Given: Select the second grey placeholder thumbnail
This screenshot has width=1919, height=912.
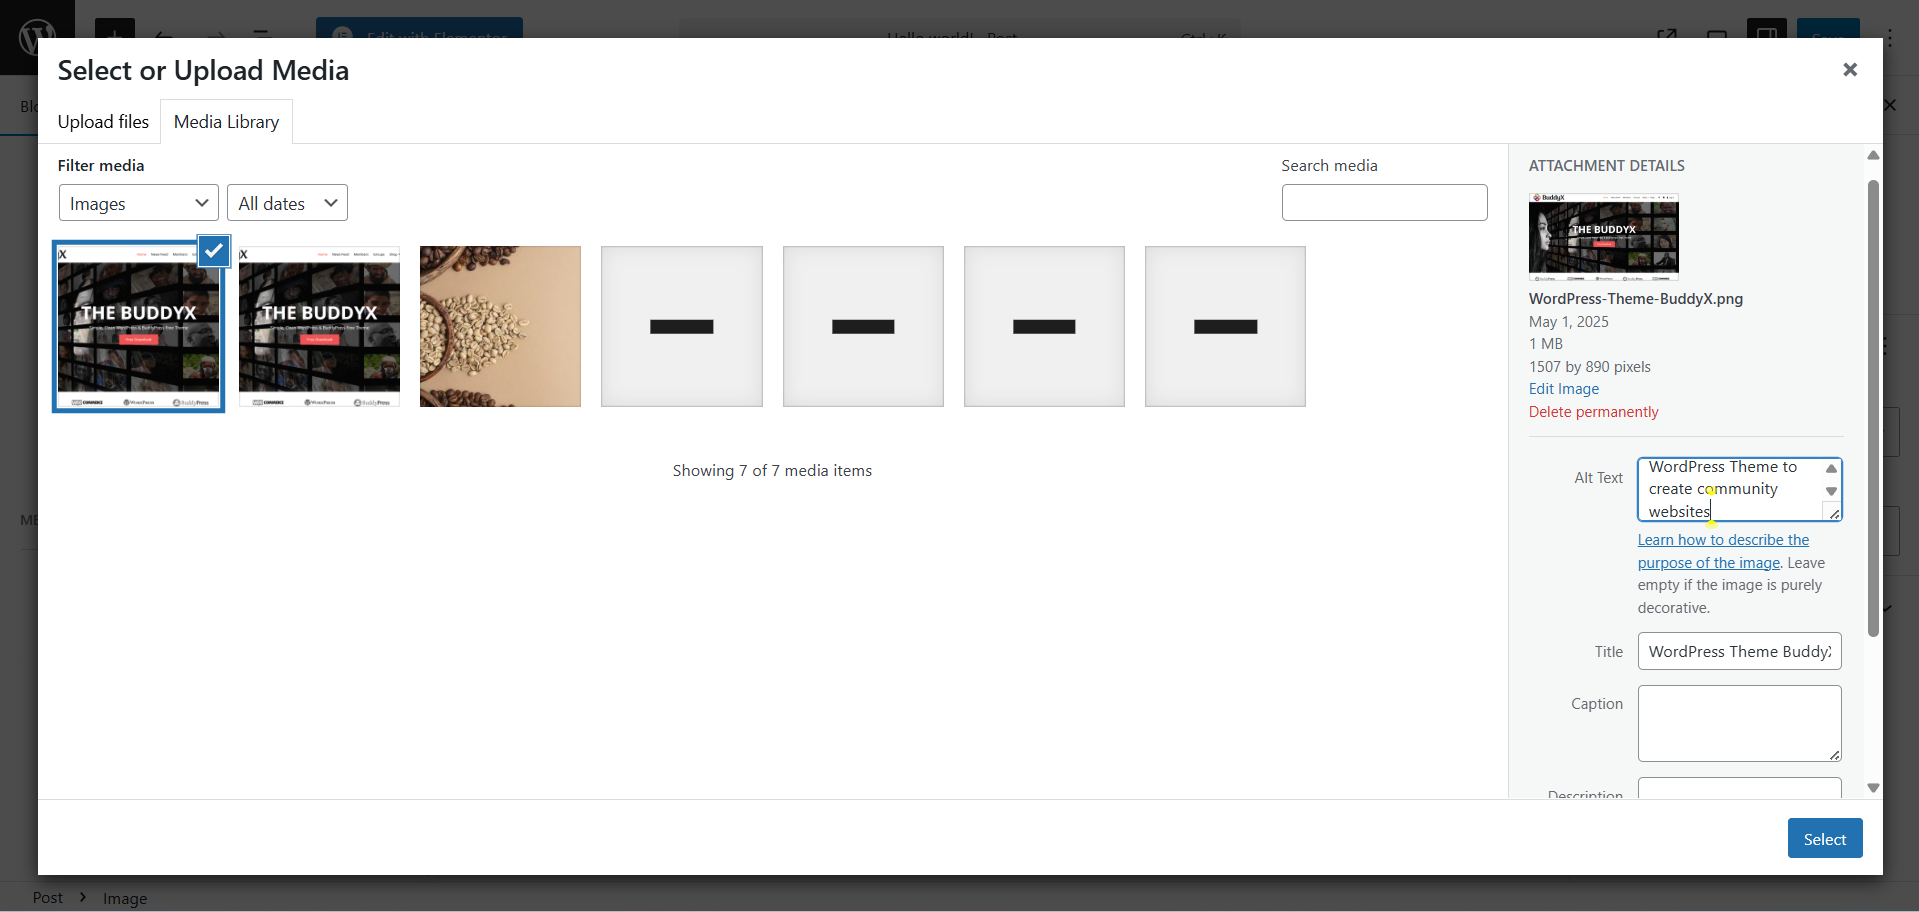Looking at the screenshot, I should 863,326.
